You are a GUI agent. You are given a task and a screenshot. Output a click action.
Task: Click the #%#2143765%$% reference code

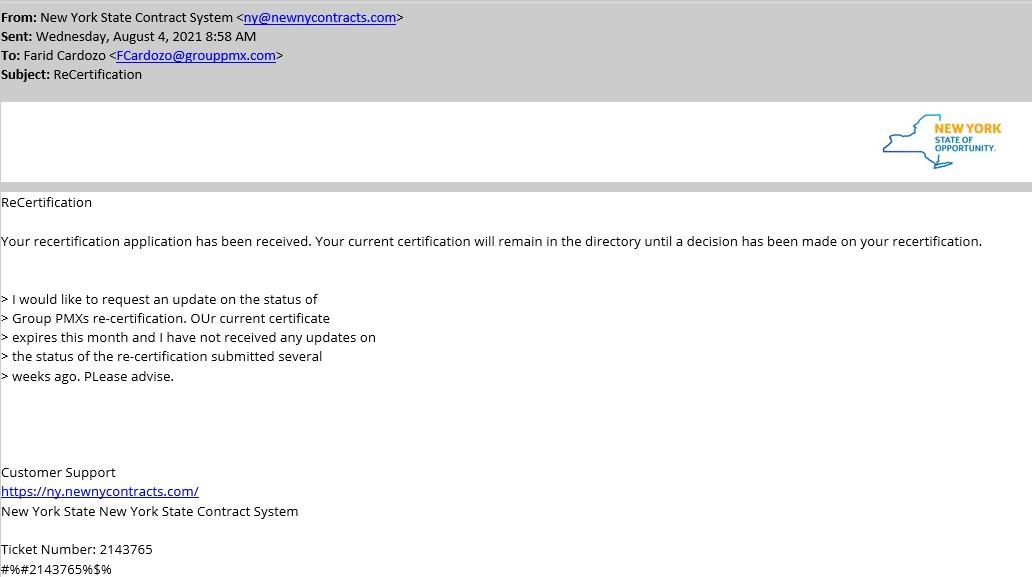click(x=57, y=569)
